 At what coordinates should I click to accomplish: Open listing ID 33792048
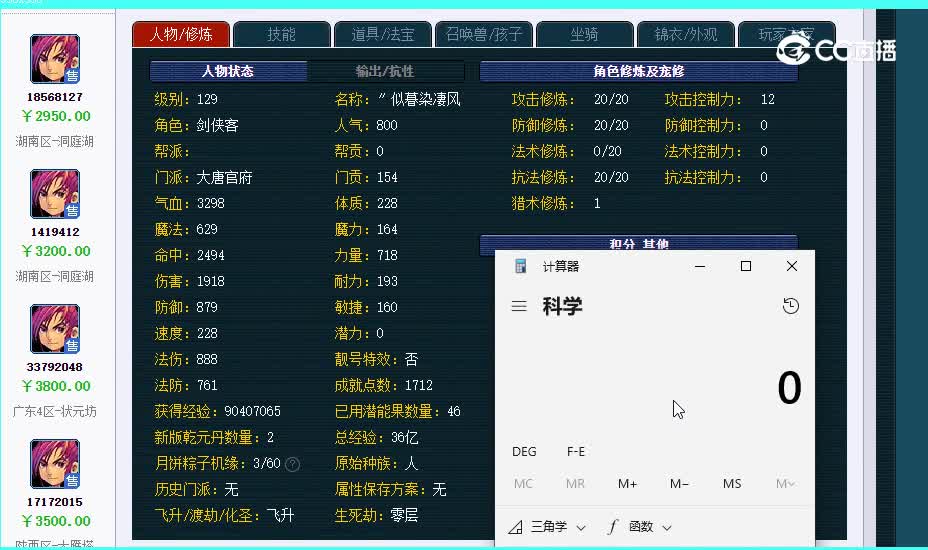pos(54,366)
